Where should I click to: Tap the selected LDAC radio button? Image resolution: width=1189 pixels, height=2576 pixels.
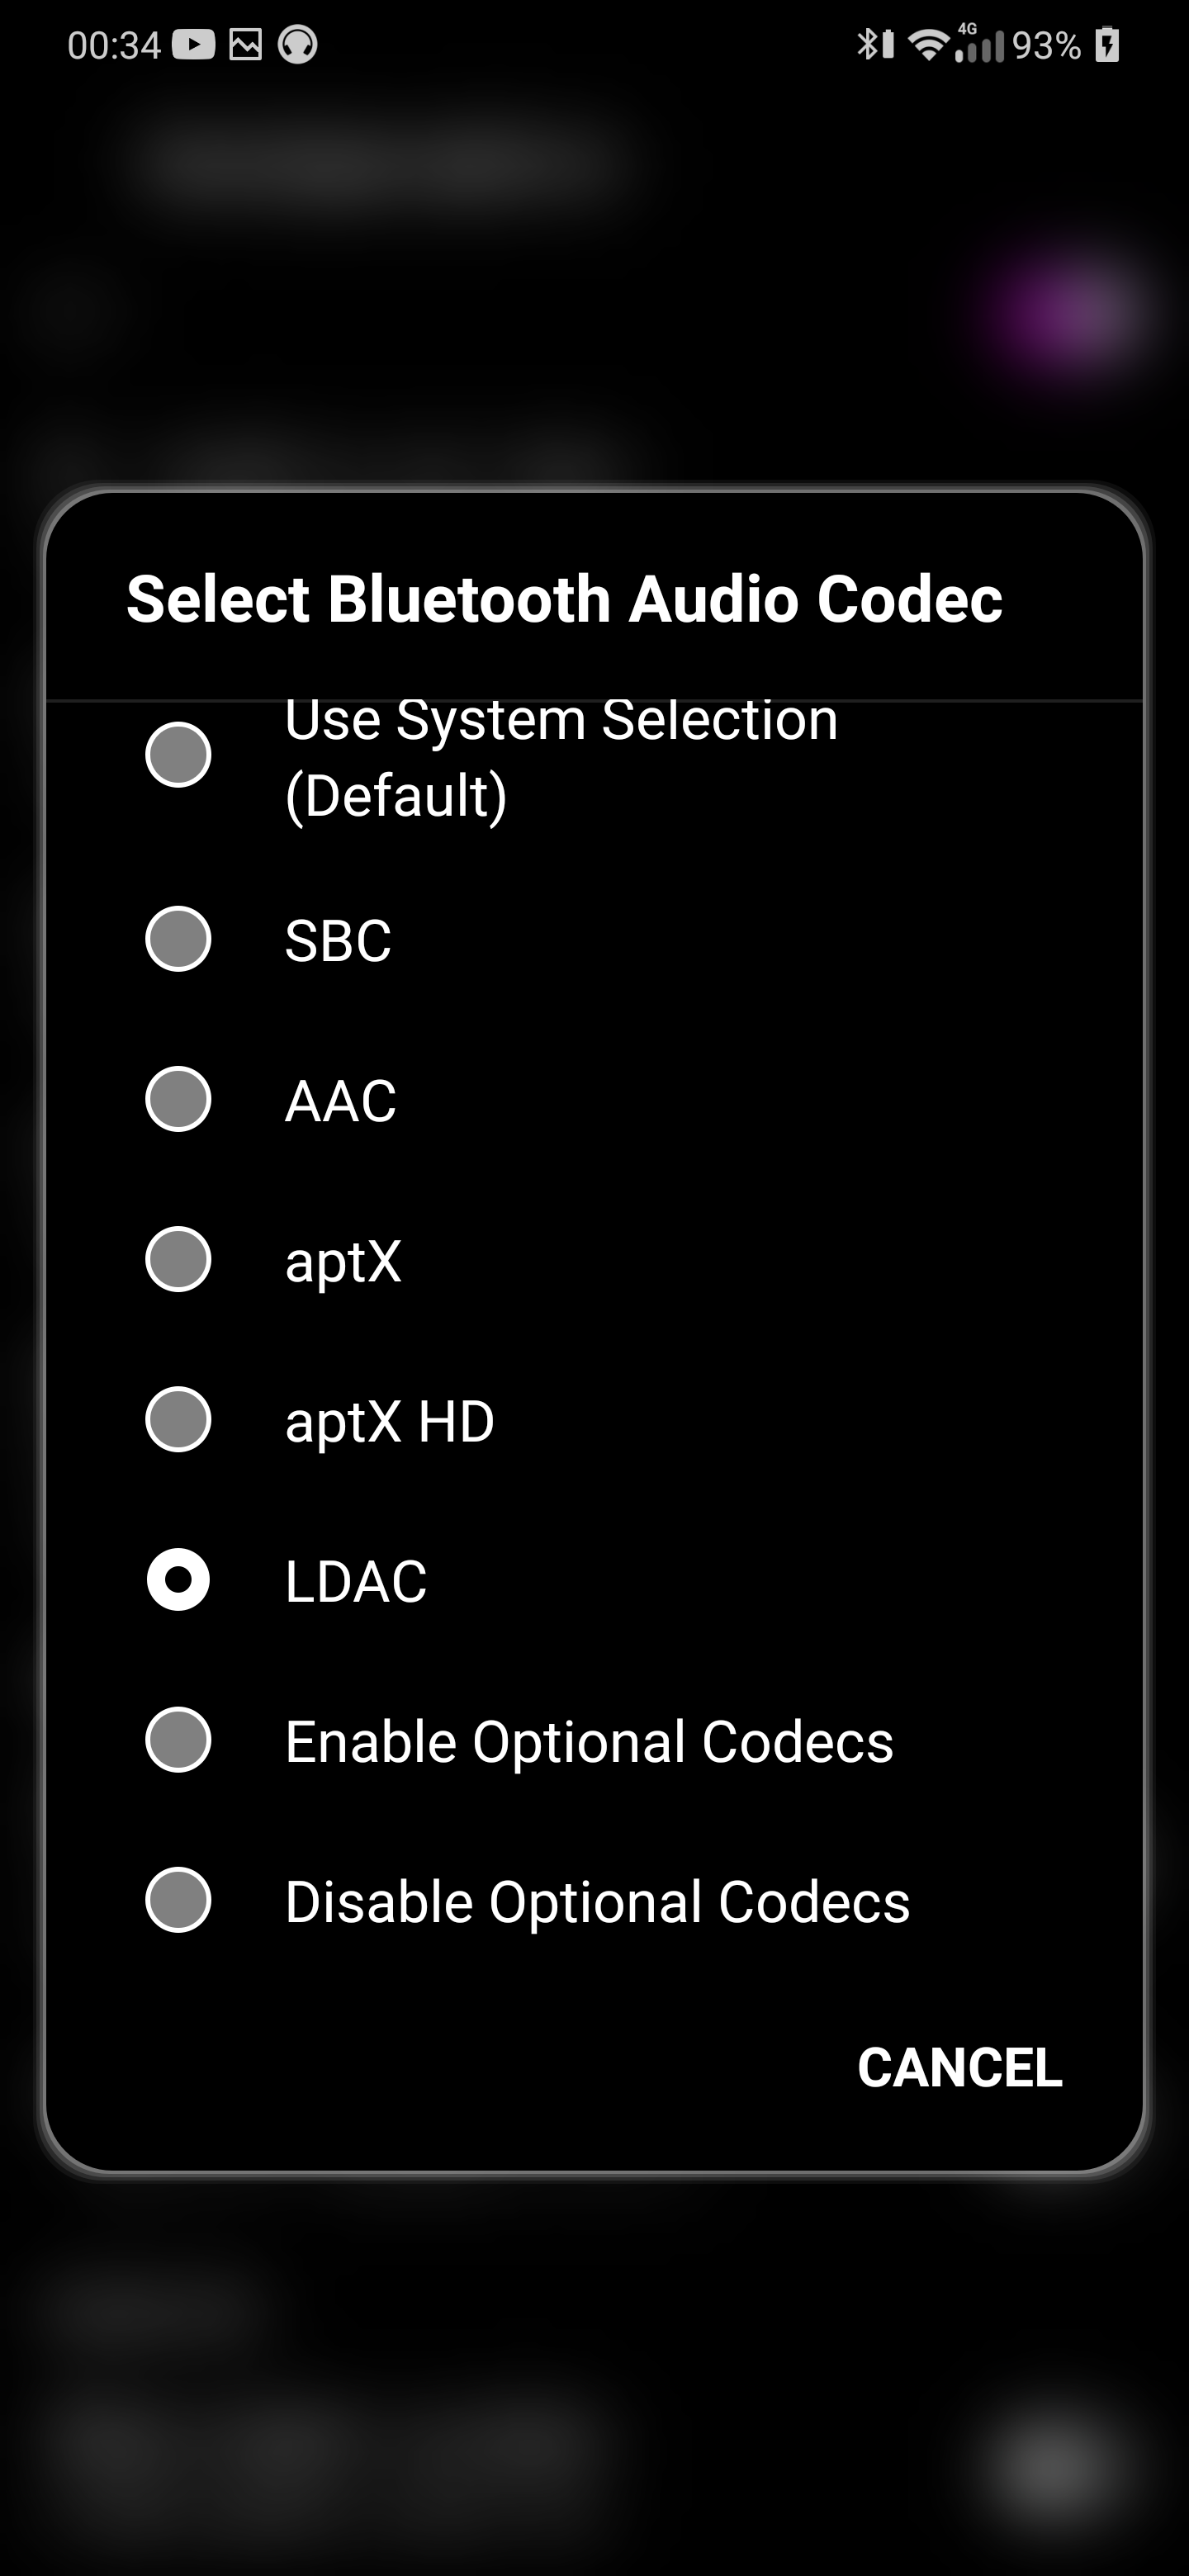click(178, 1579)
